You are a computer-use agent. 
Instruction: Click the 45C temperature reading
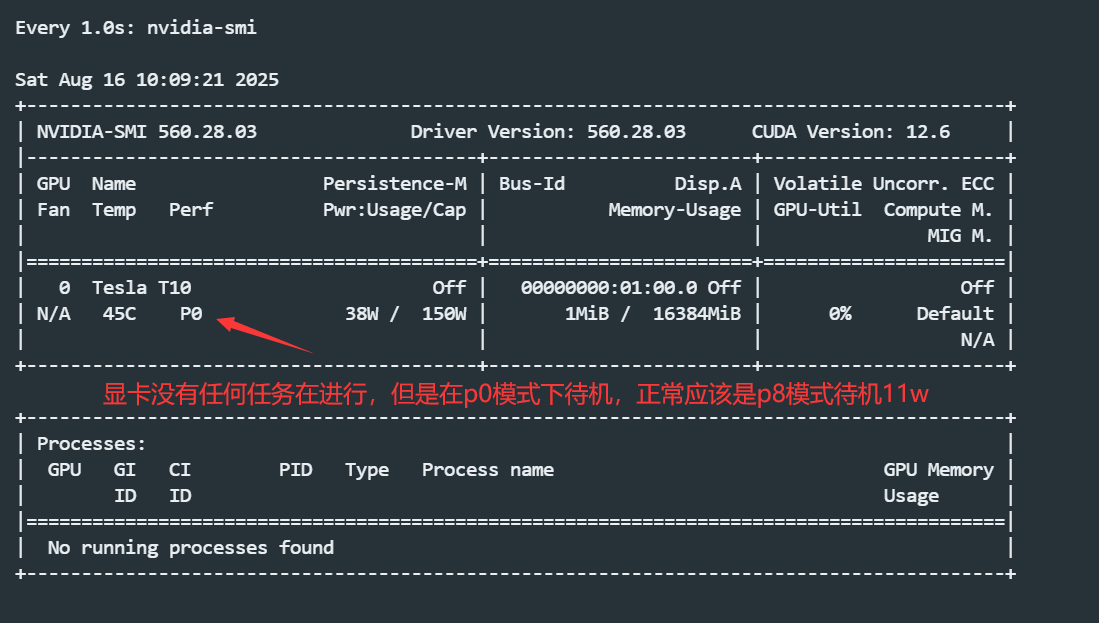pyautogui.click(x=119, y=314)
